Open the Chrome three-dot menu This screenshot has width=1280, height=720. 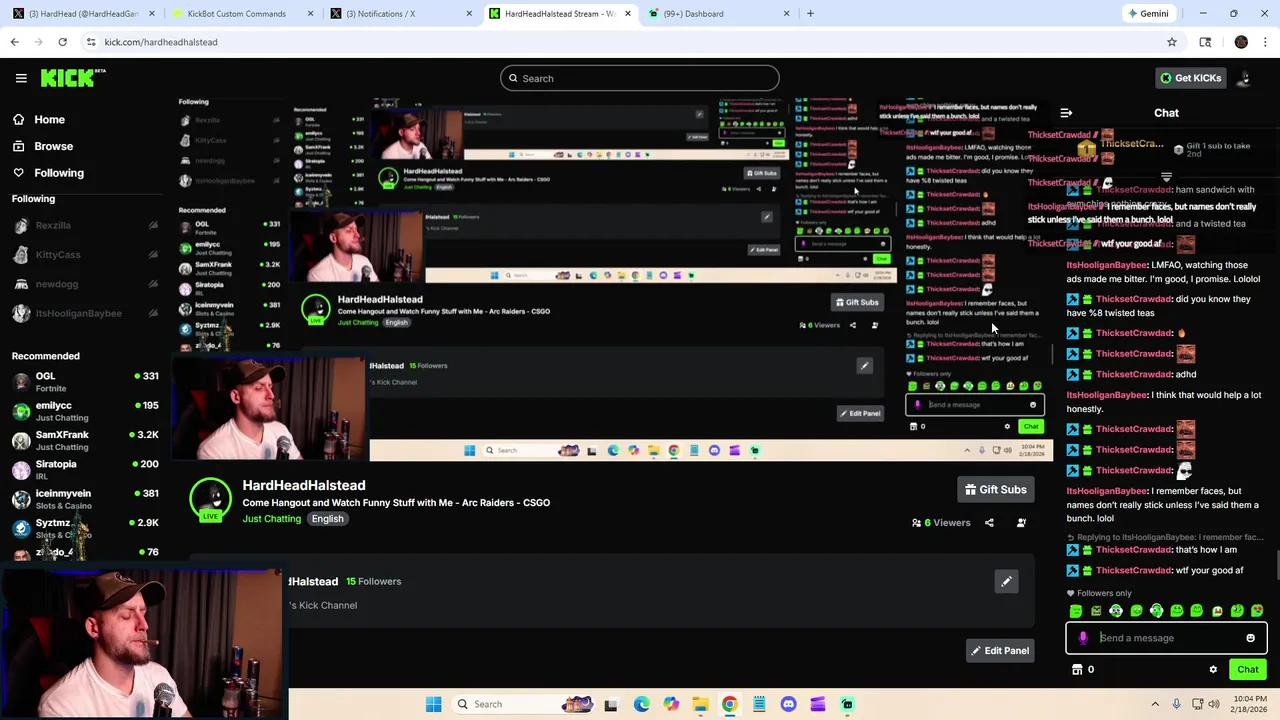tap(1266, 42)
